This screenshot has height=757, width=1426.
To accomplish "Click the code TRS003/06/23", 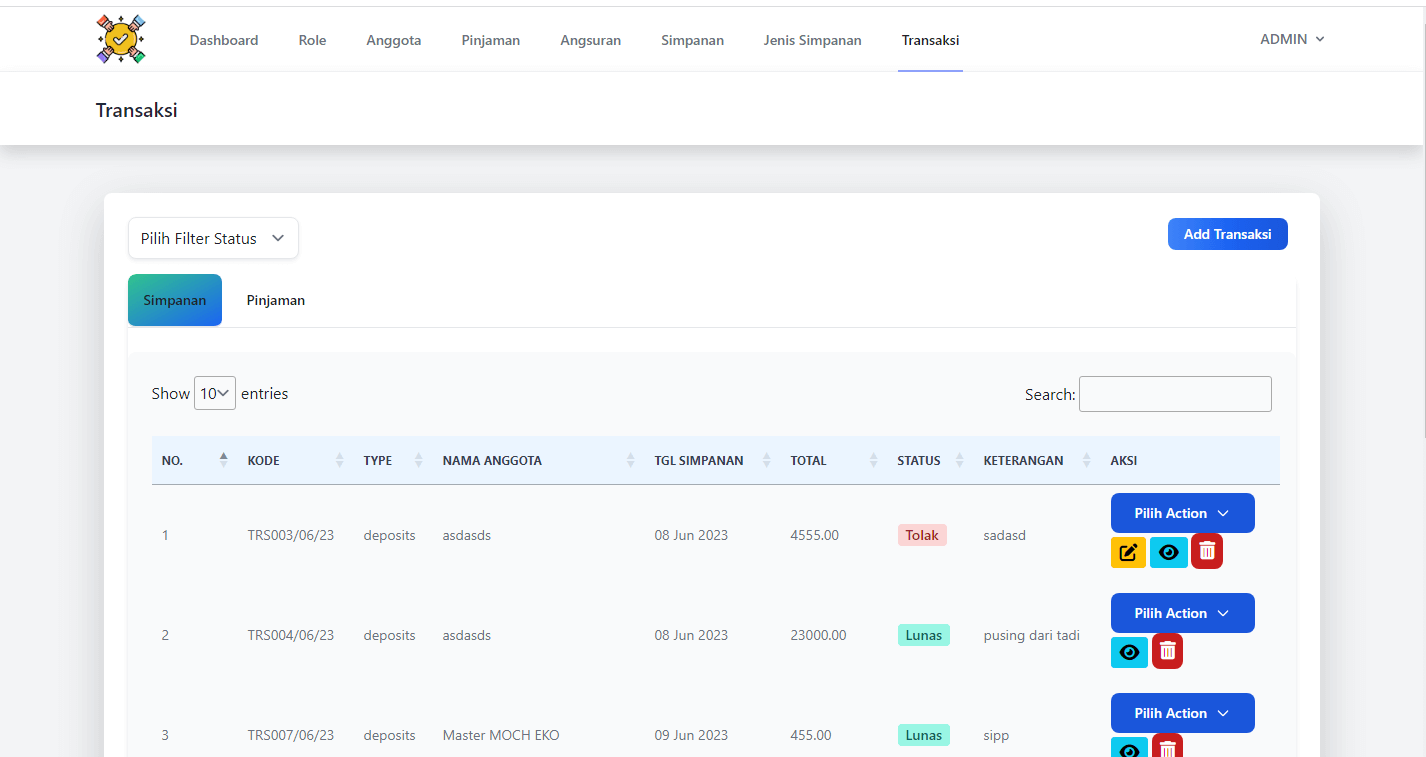I will pyautogui.click(x=291, y=535).
